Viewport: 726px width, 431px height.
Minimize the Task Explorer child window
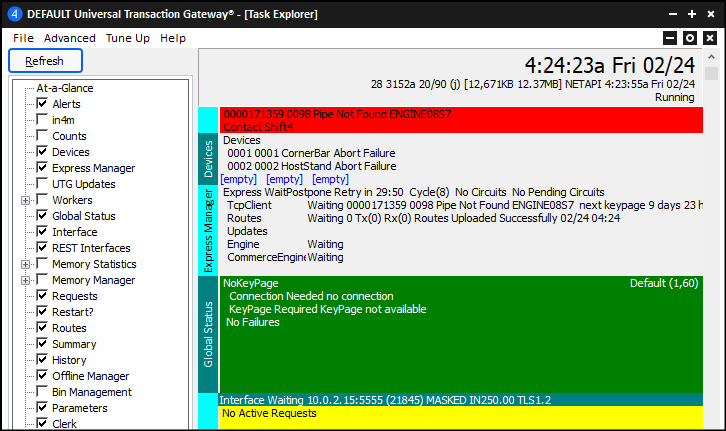coord(669,38)
